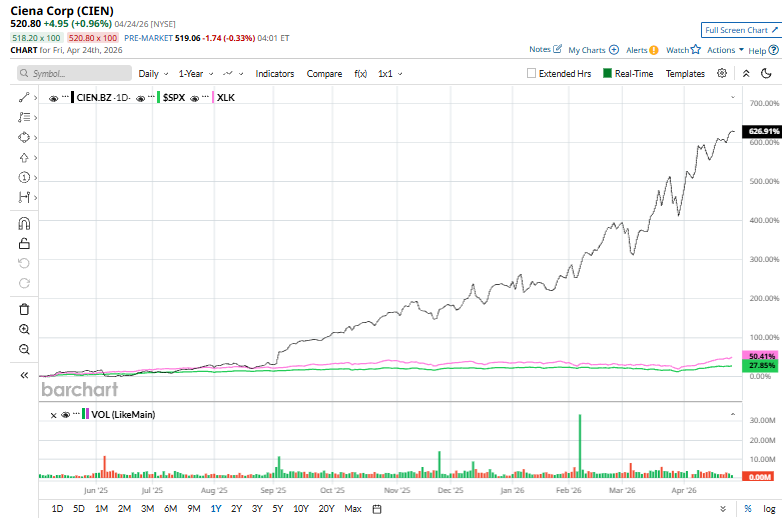Hide the $SPX comparison with its eye icon
The width and height of the screenshot is (782, 520).
point(141,98)
